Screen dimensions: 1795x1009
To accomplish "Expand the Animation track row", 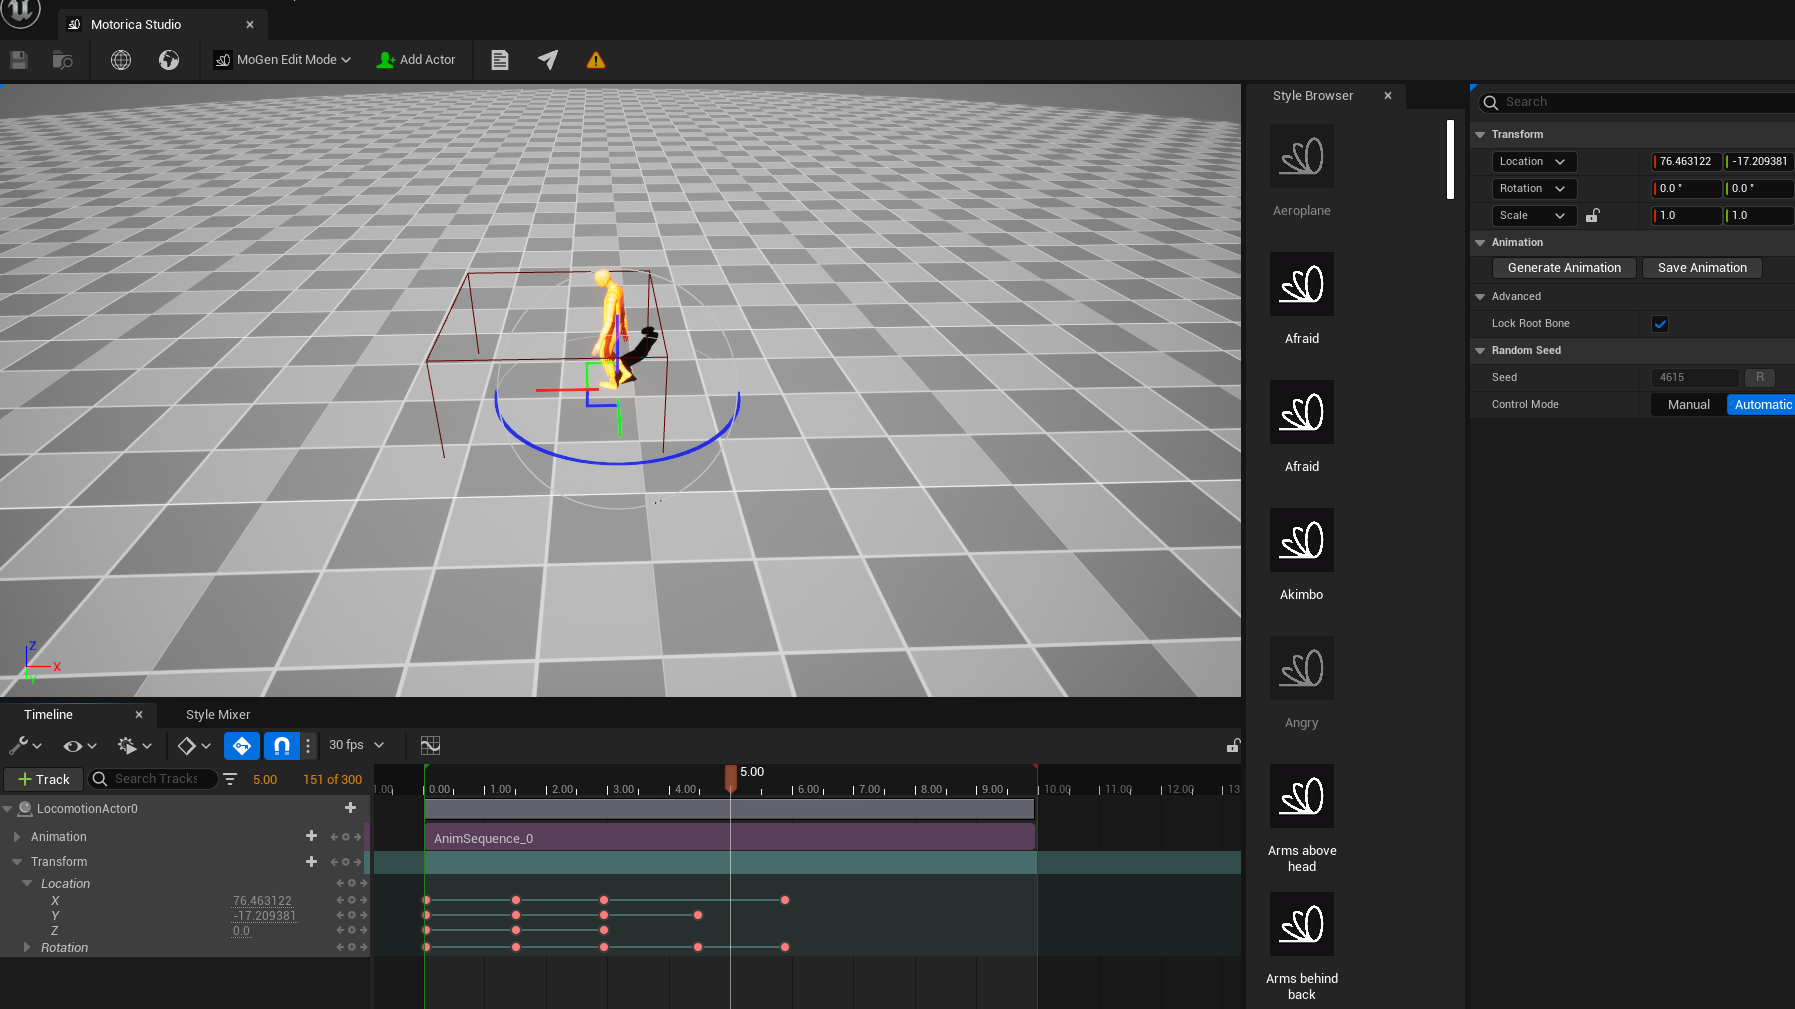I will (x=17, y=837).
